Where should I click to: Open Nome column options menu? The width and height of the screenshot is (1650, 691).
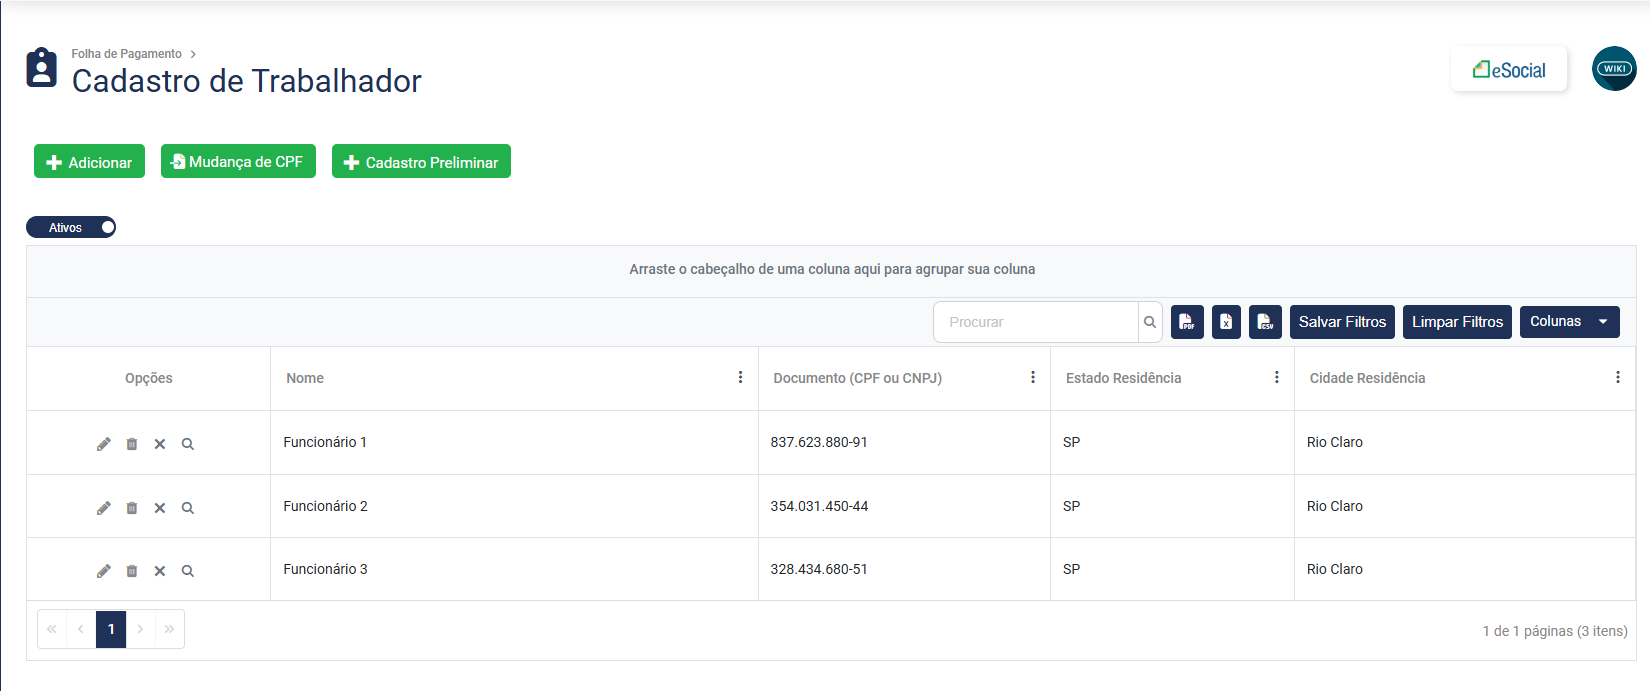point(740,378)
